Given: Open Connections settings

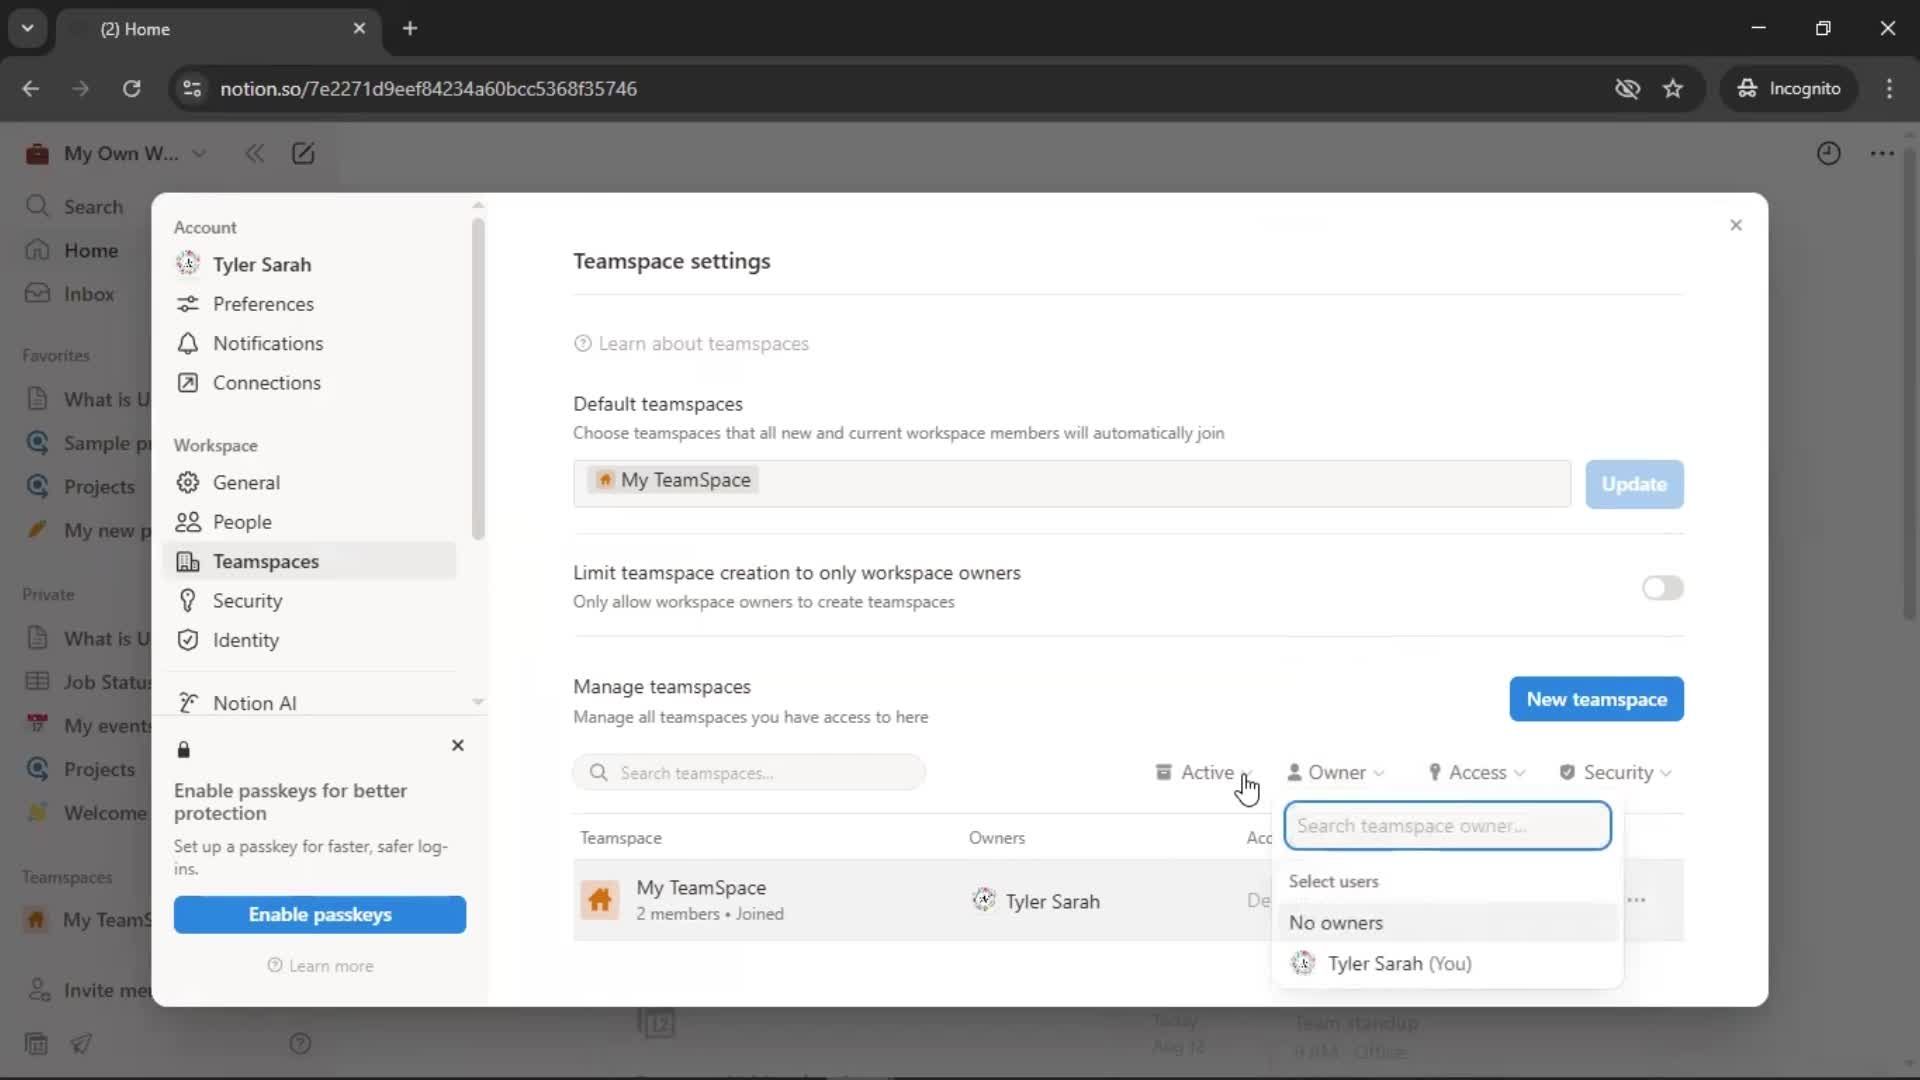Looking at the screenshot, I should pyautogui.click(x=310, y=382).
